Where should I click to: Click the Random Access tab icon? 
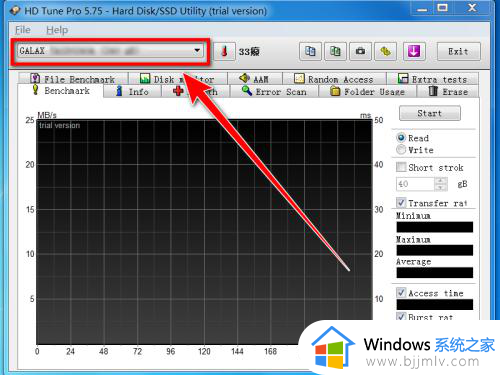pyautogui.click(x=299, y=78)
